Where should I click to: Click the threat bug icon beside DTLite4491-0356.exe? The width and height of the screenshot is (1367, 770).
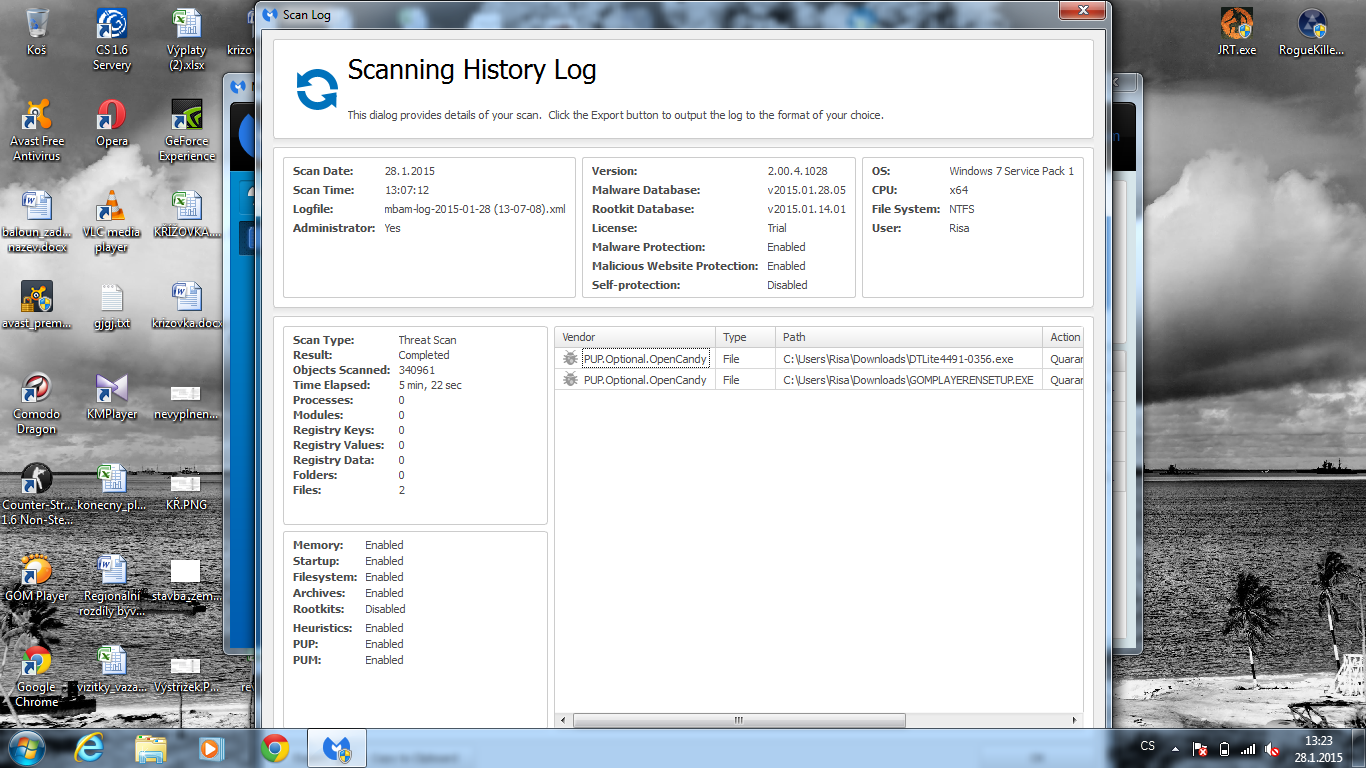click(x=570, y=358)
